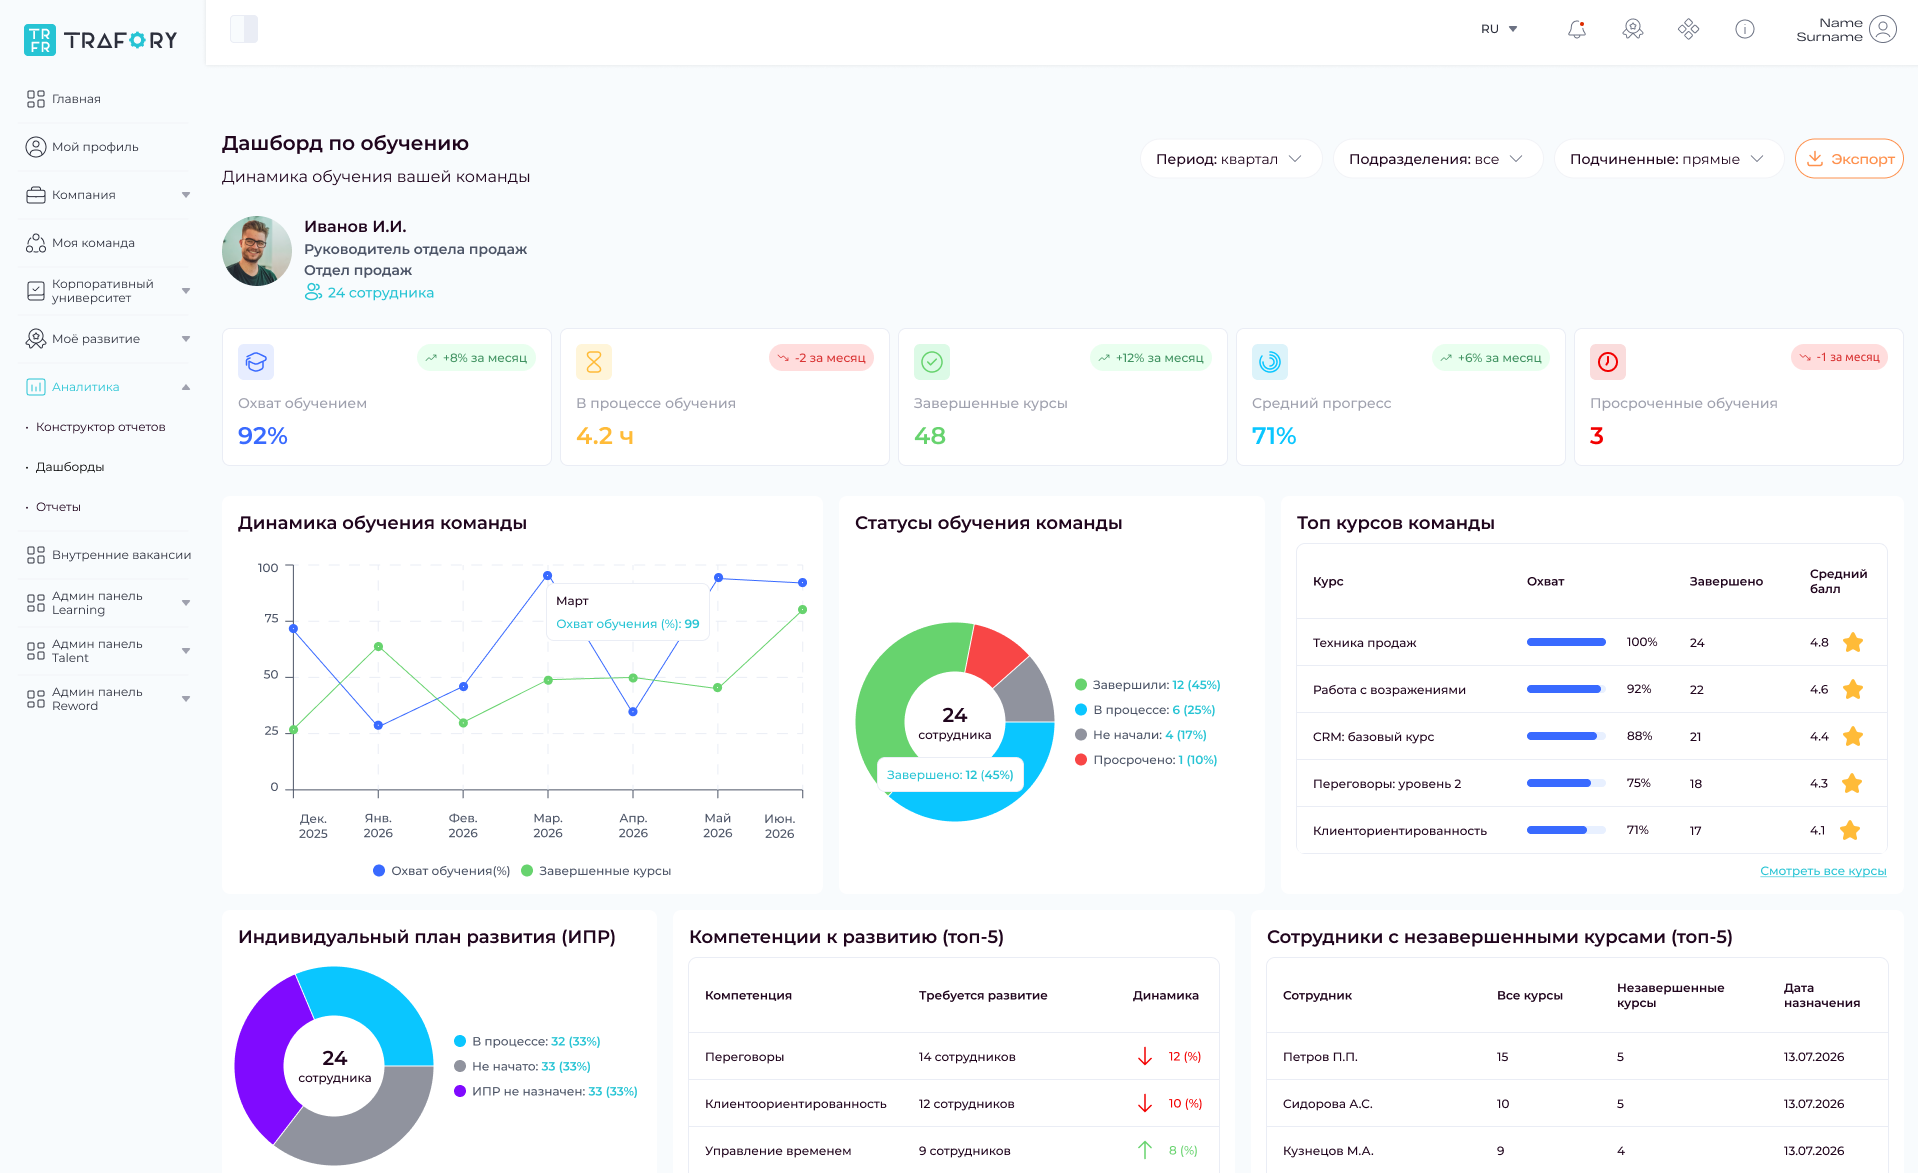Viewport: 1918px width, 1173px height.
Task: Go to 'Моя команда' in sidebar
Action: (x=93, y=243)
